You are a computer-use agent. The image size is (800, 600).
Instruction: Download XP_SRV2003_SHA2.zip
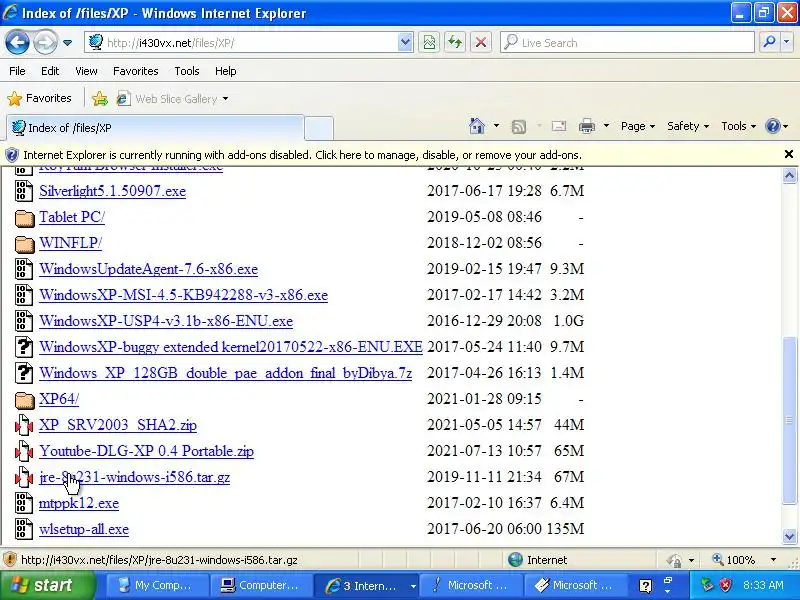(x=118, y=426)
